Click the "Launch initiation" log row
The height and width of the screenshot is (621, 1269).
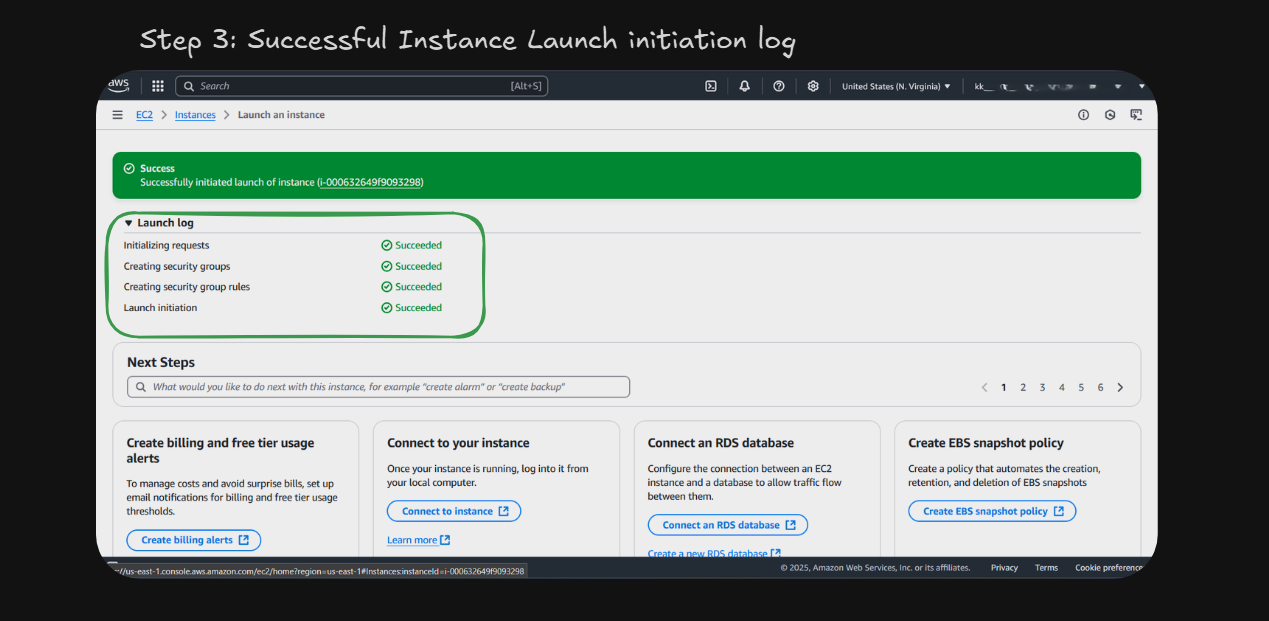click(160, 308)
